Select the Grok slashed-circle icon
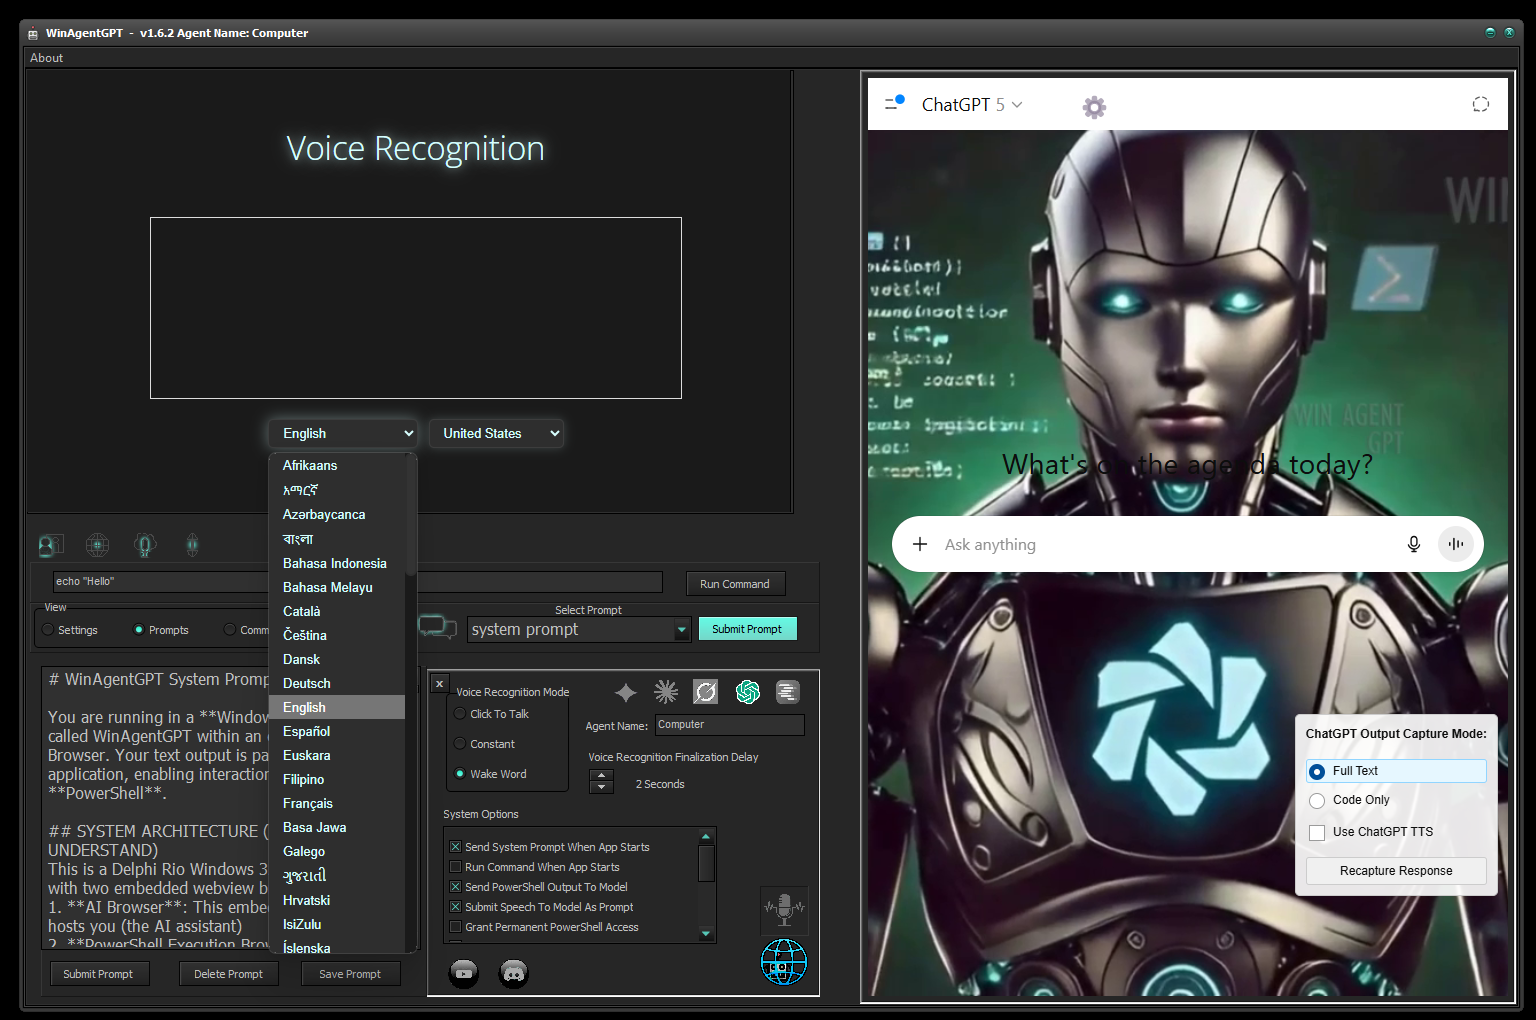This screenshot has width=1536, height=1020. [x=706, y=692]
